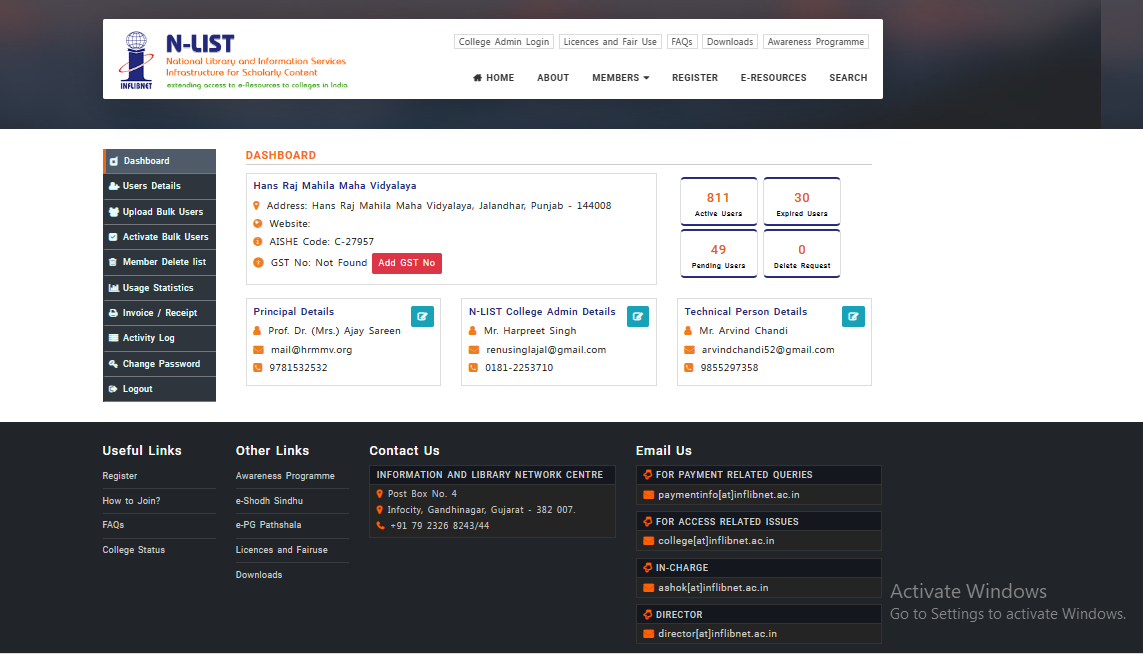Screen dimensions: 1143x654
Task: Open the E-Resources menu item
Action: (773, 78)
